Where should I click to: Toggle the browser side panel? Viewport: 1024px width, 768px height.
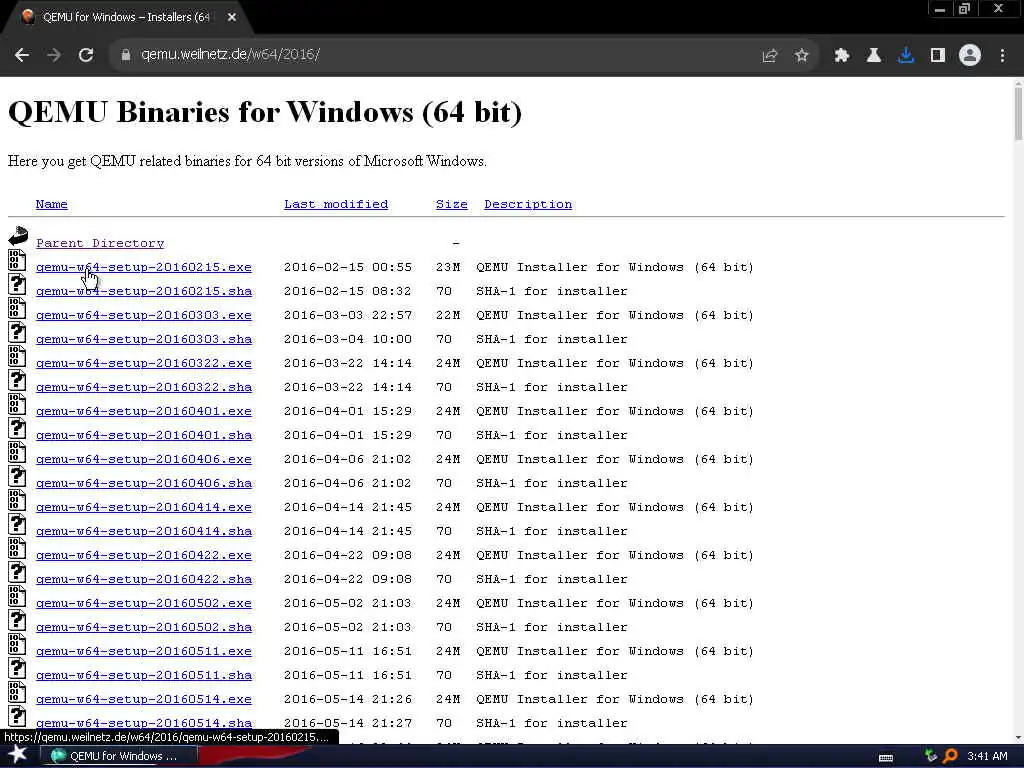pos(938,56)
